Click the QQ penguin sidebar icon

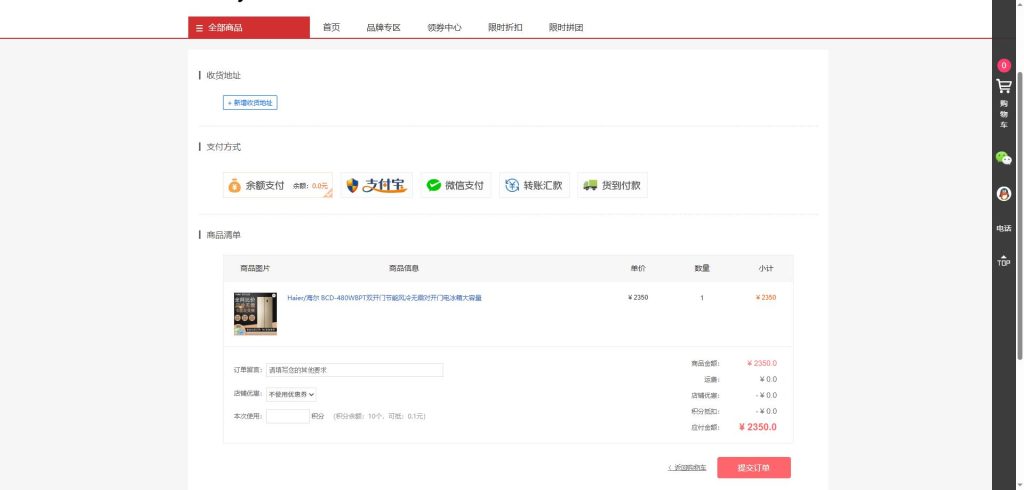[1004, 194]
